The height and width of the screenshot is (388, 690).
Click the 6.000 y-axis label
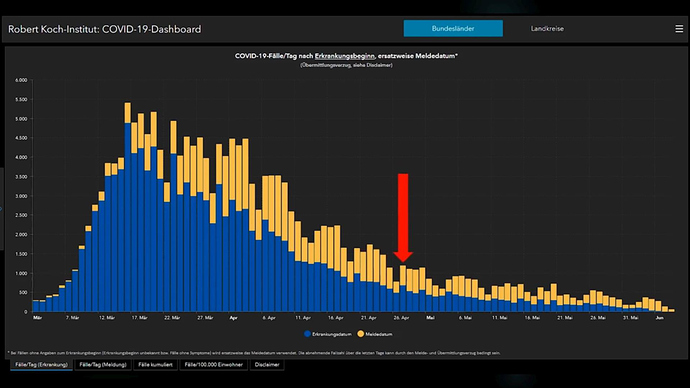[x=21, y=80]
